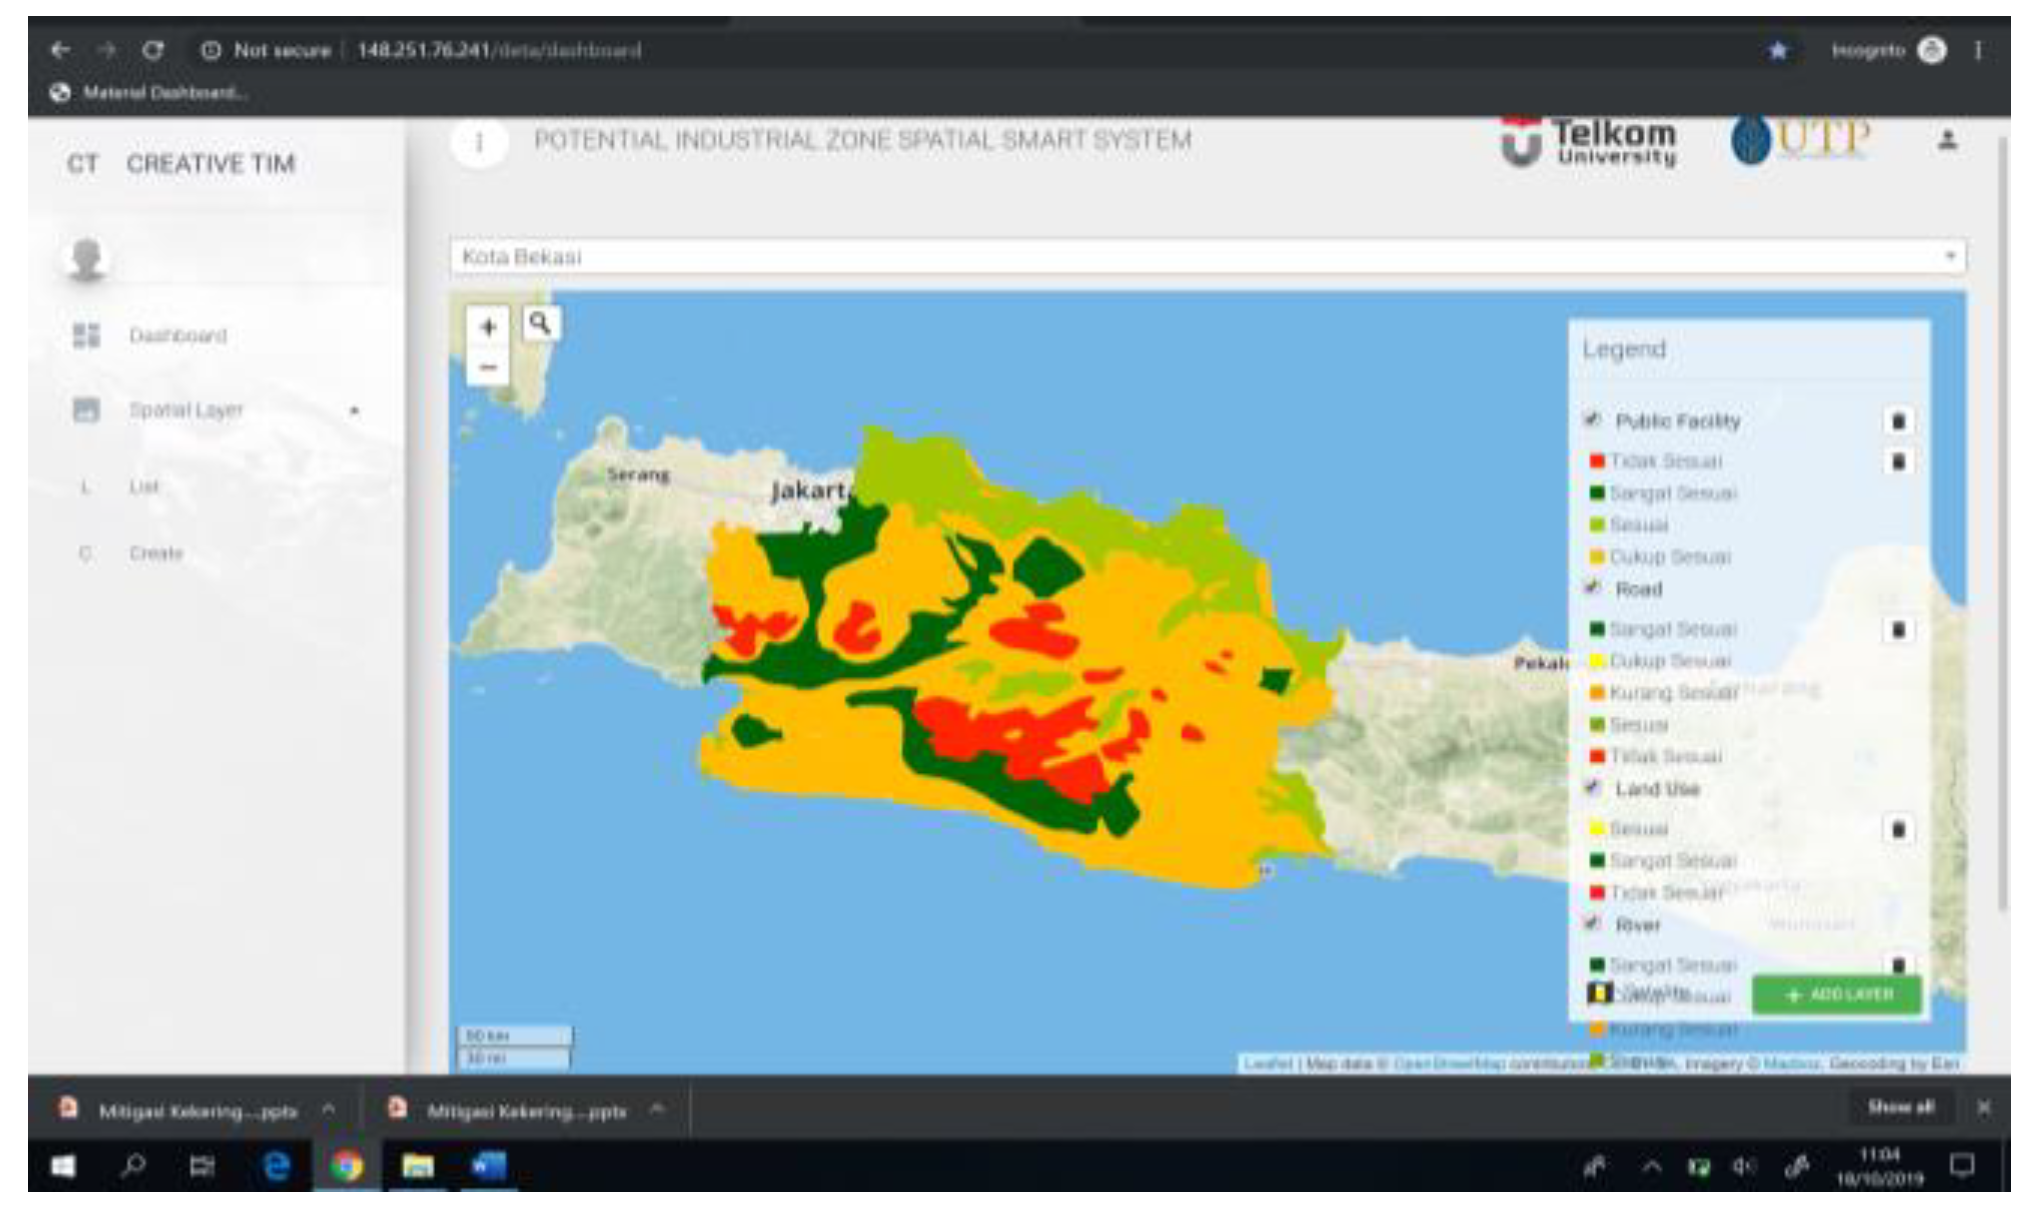Image resolution: width=2030 pixels, height=1215 pixels.
Task: Toggle the Land Use layer checkbox
Action: [1592, 787]
